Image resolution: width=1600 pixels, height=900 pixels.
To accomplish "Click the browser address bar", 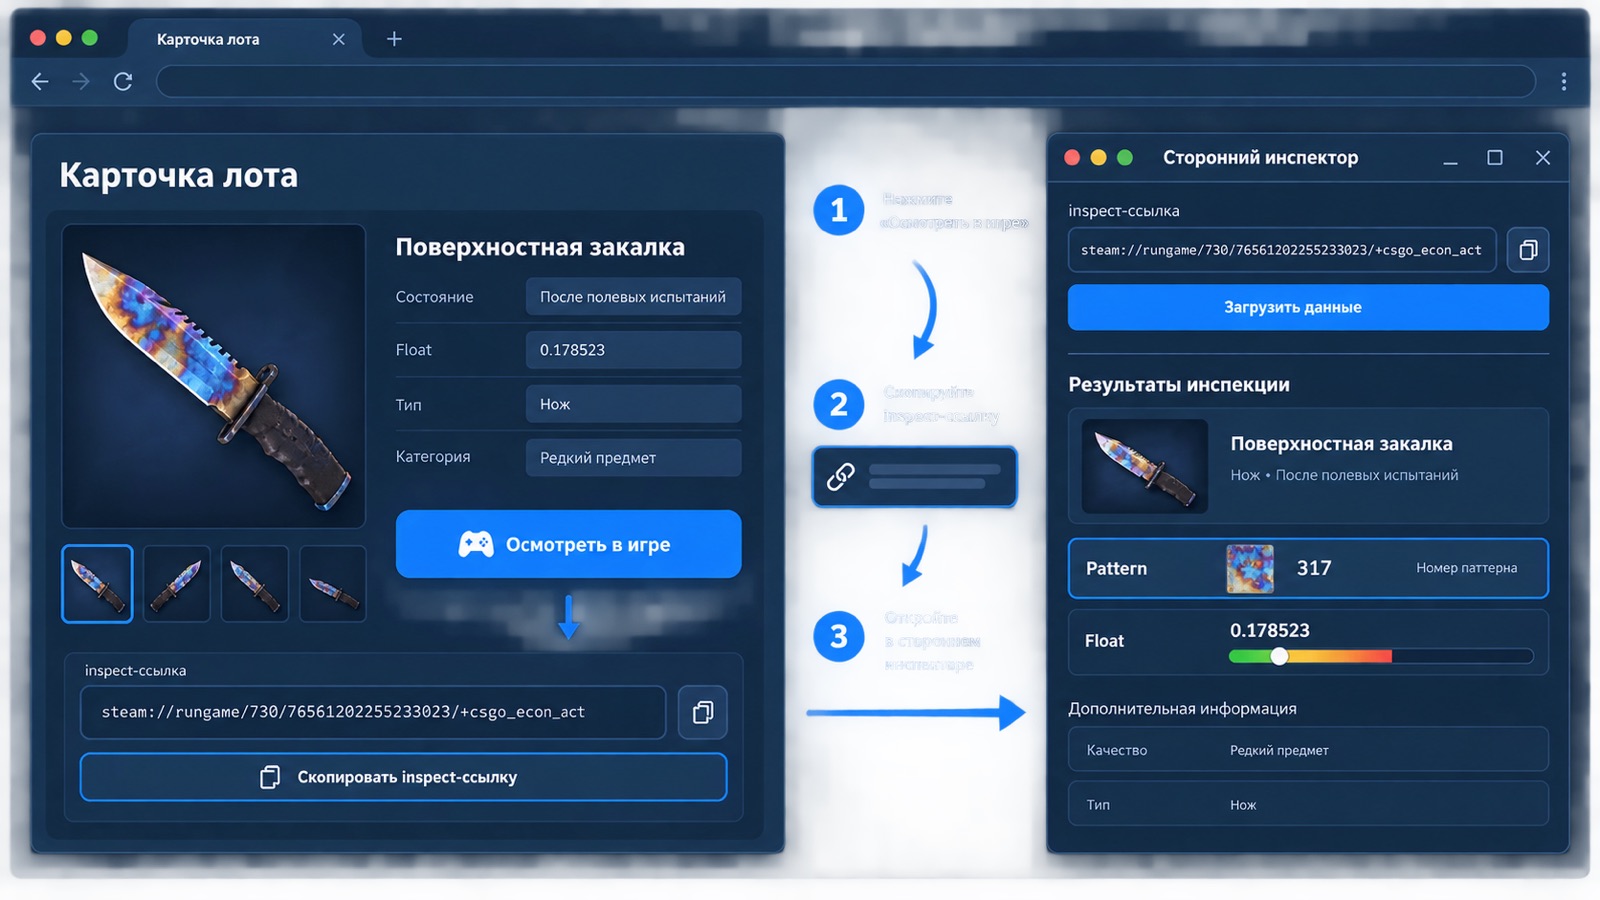I will coord(846,81).
